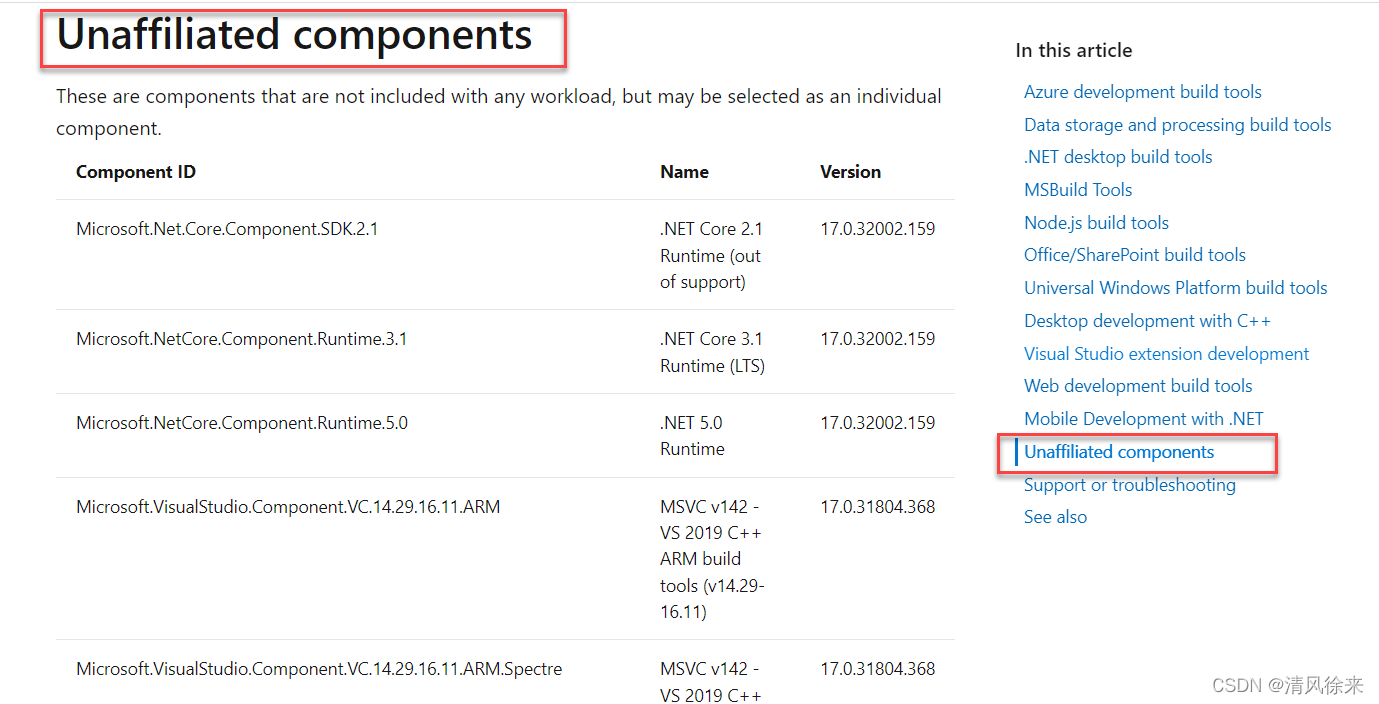Viewport: 1379px width, 704px height.
Task: Click MSVC v142 ARM build tools name cell
Action: click(712, 559)
